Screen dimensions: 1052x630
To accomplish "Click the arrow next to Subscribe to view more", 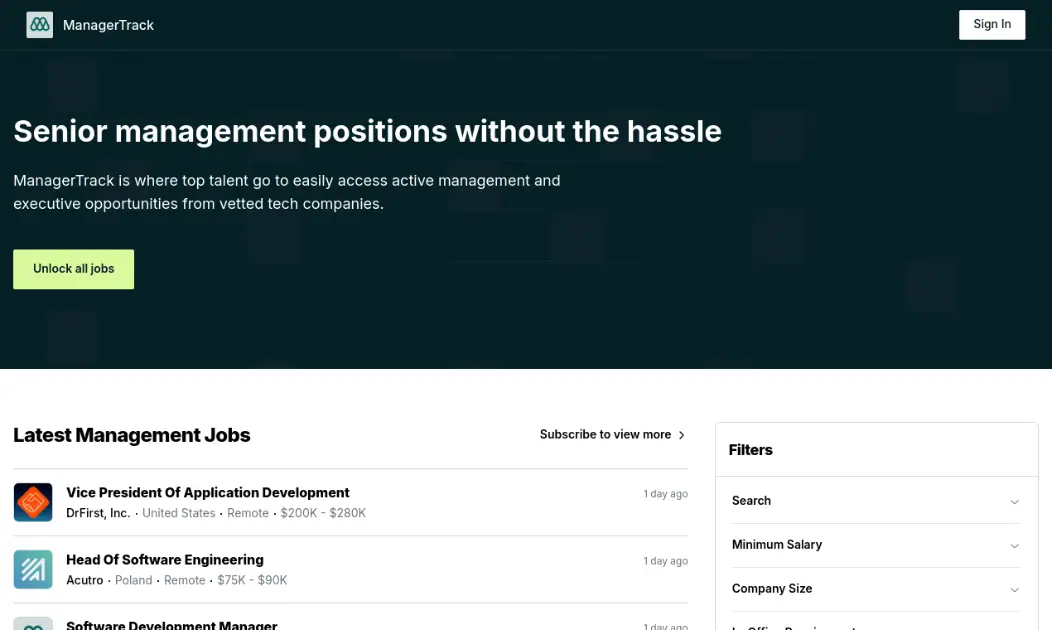I will coord(682,434).
